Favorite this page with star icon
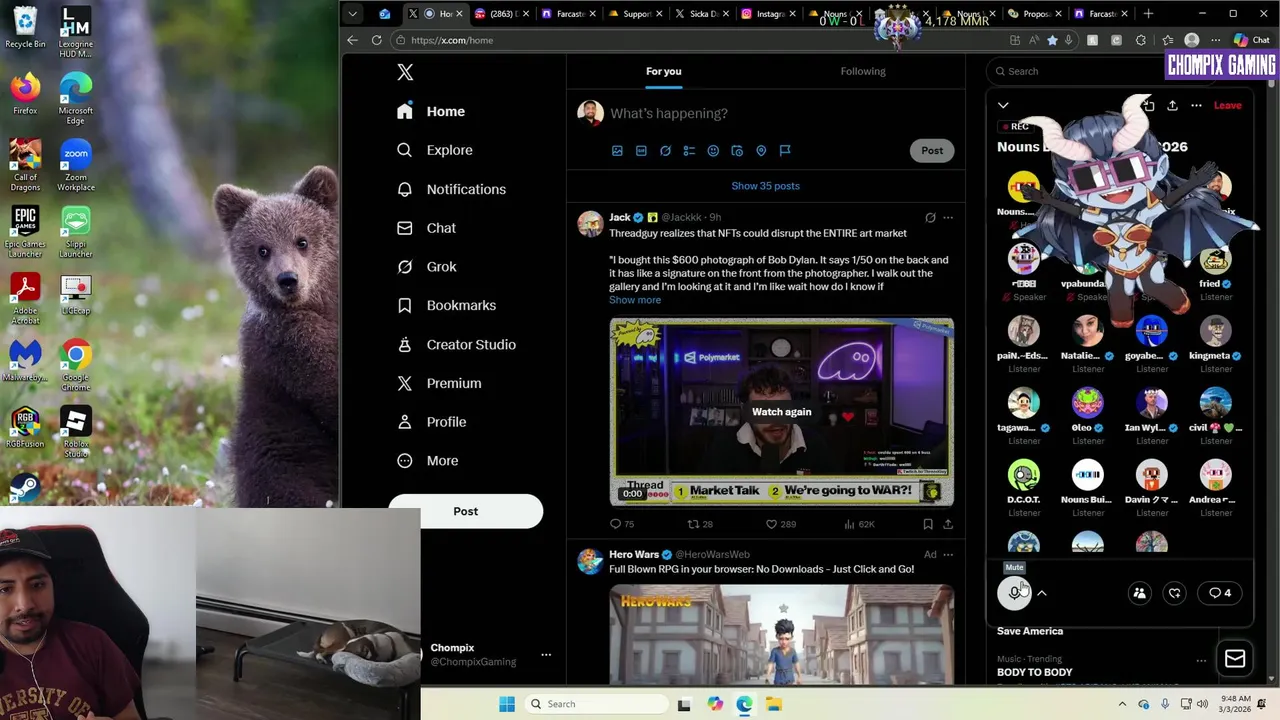This screenshot has height=720, width=1280. [1052, 40]
